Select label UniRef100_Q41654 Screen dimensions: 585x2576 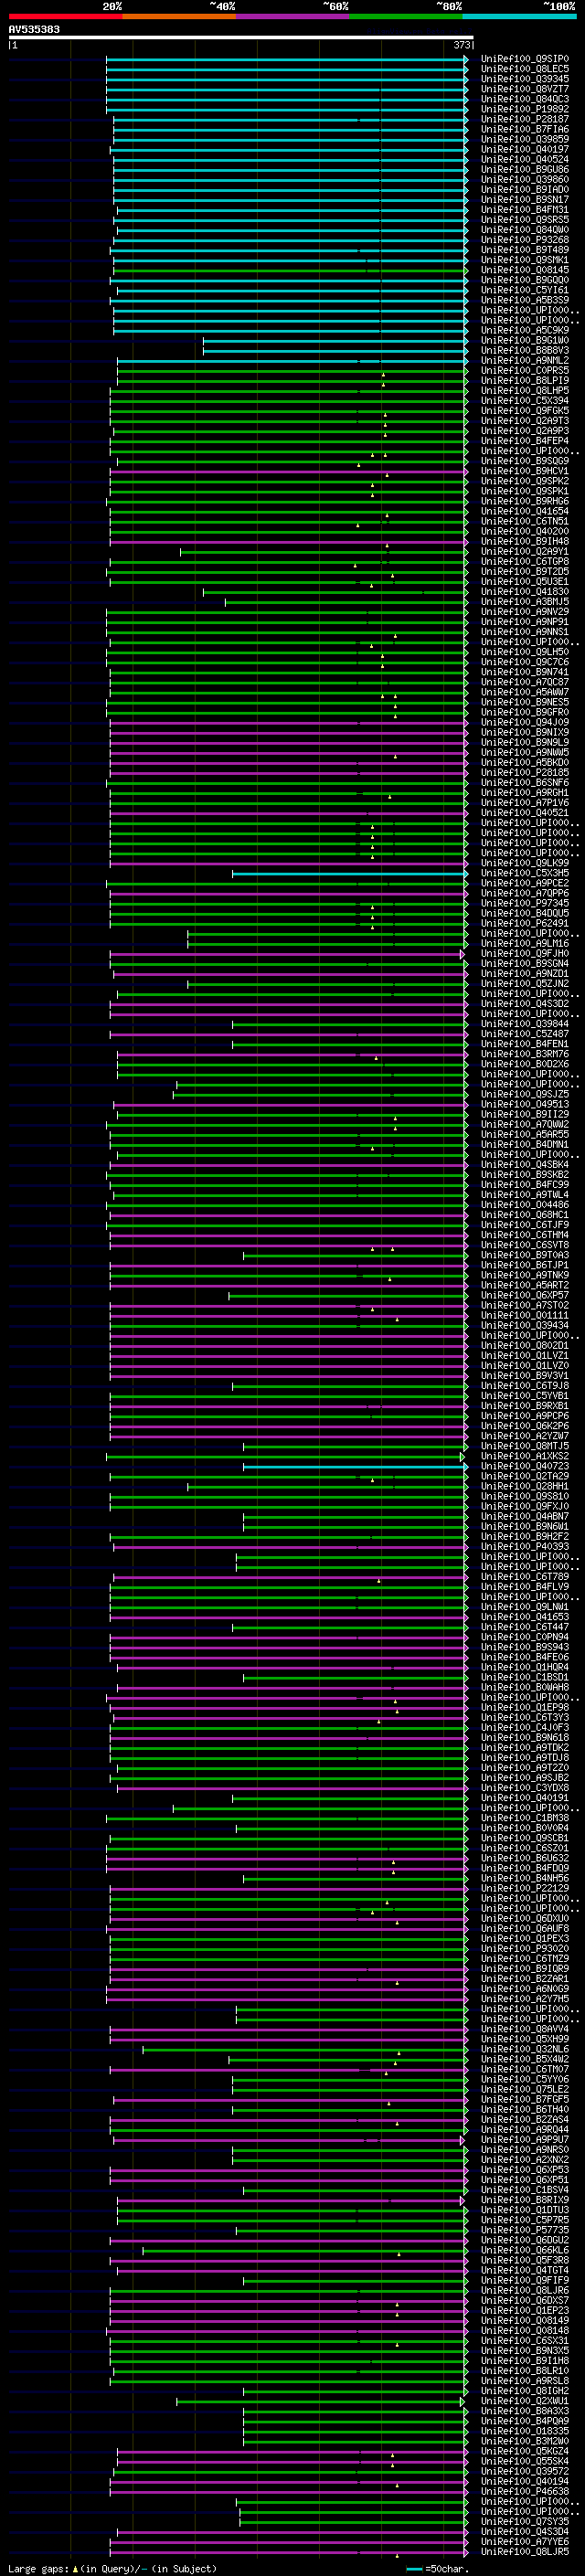[525, 511]
